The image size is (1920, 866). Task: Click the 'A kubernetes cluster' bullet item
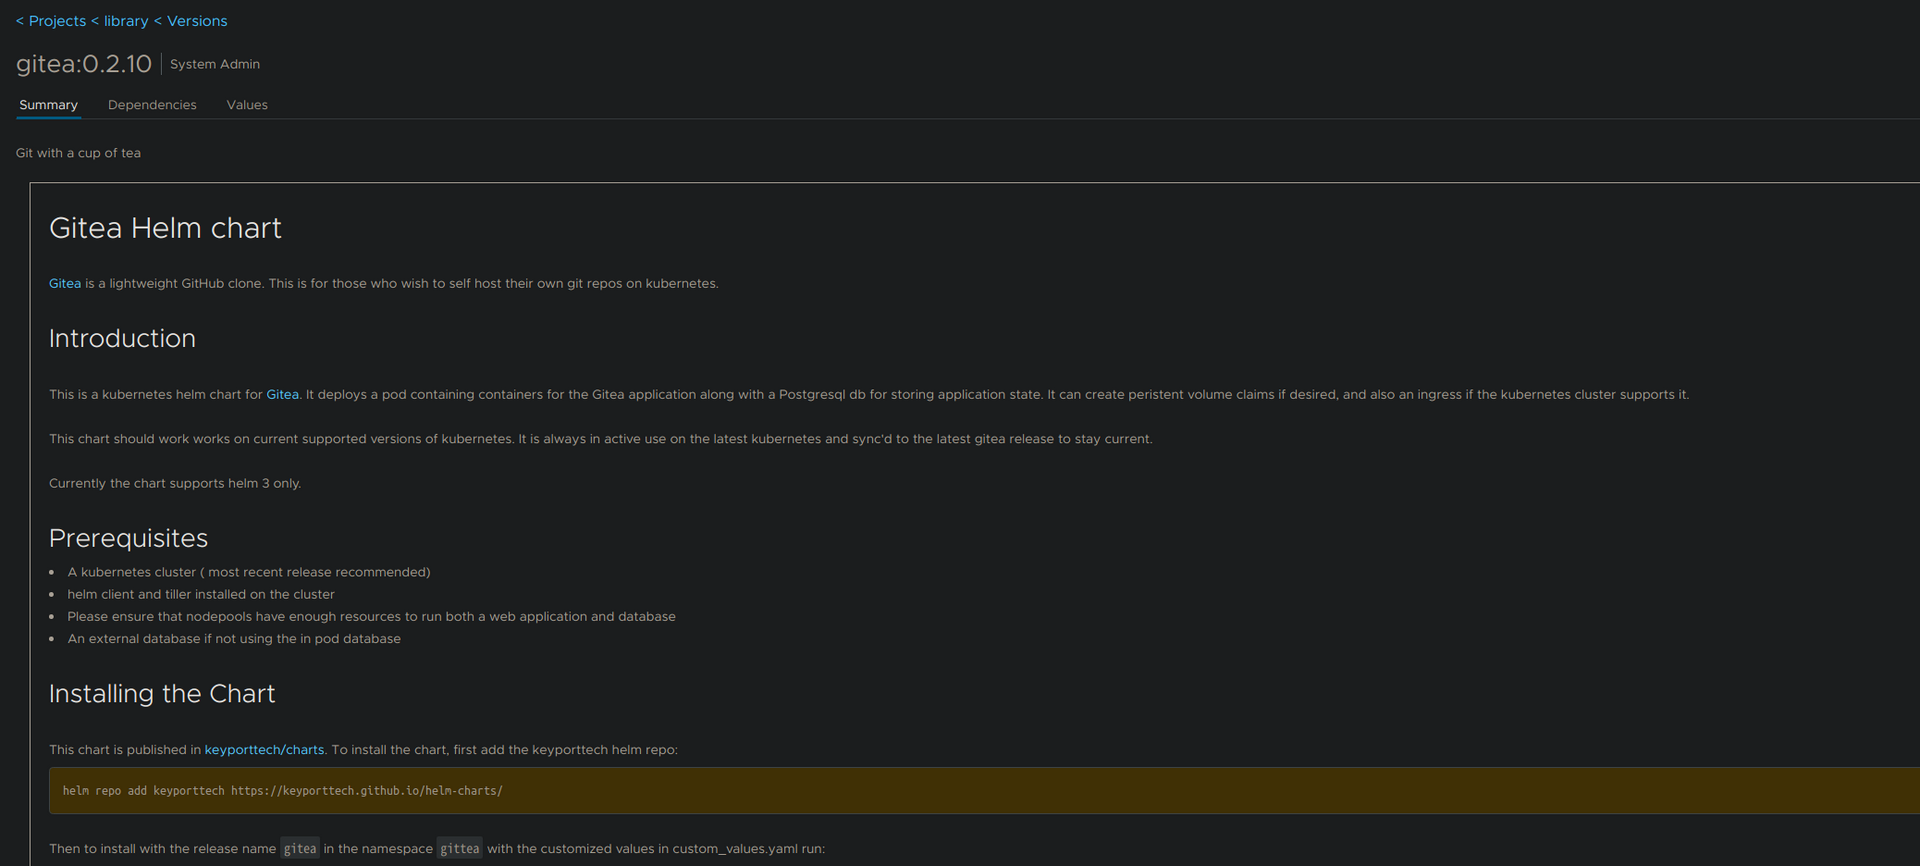pyautogui.click(x=249, y=572)
